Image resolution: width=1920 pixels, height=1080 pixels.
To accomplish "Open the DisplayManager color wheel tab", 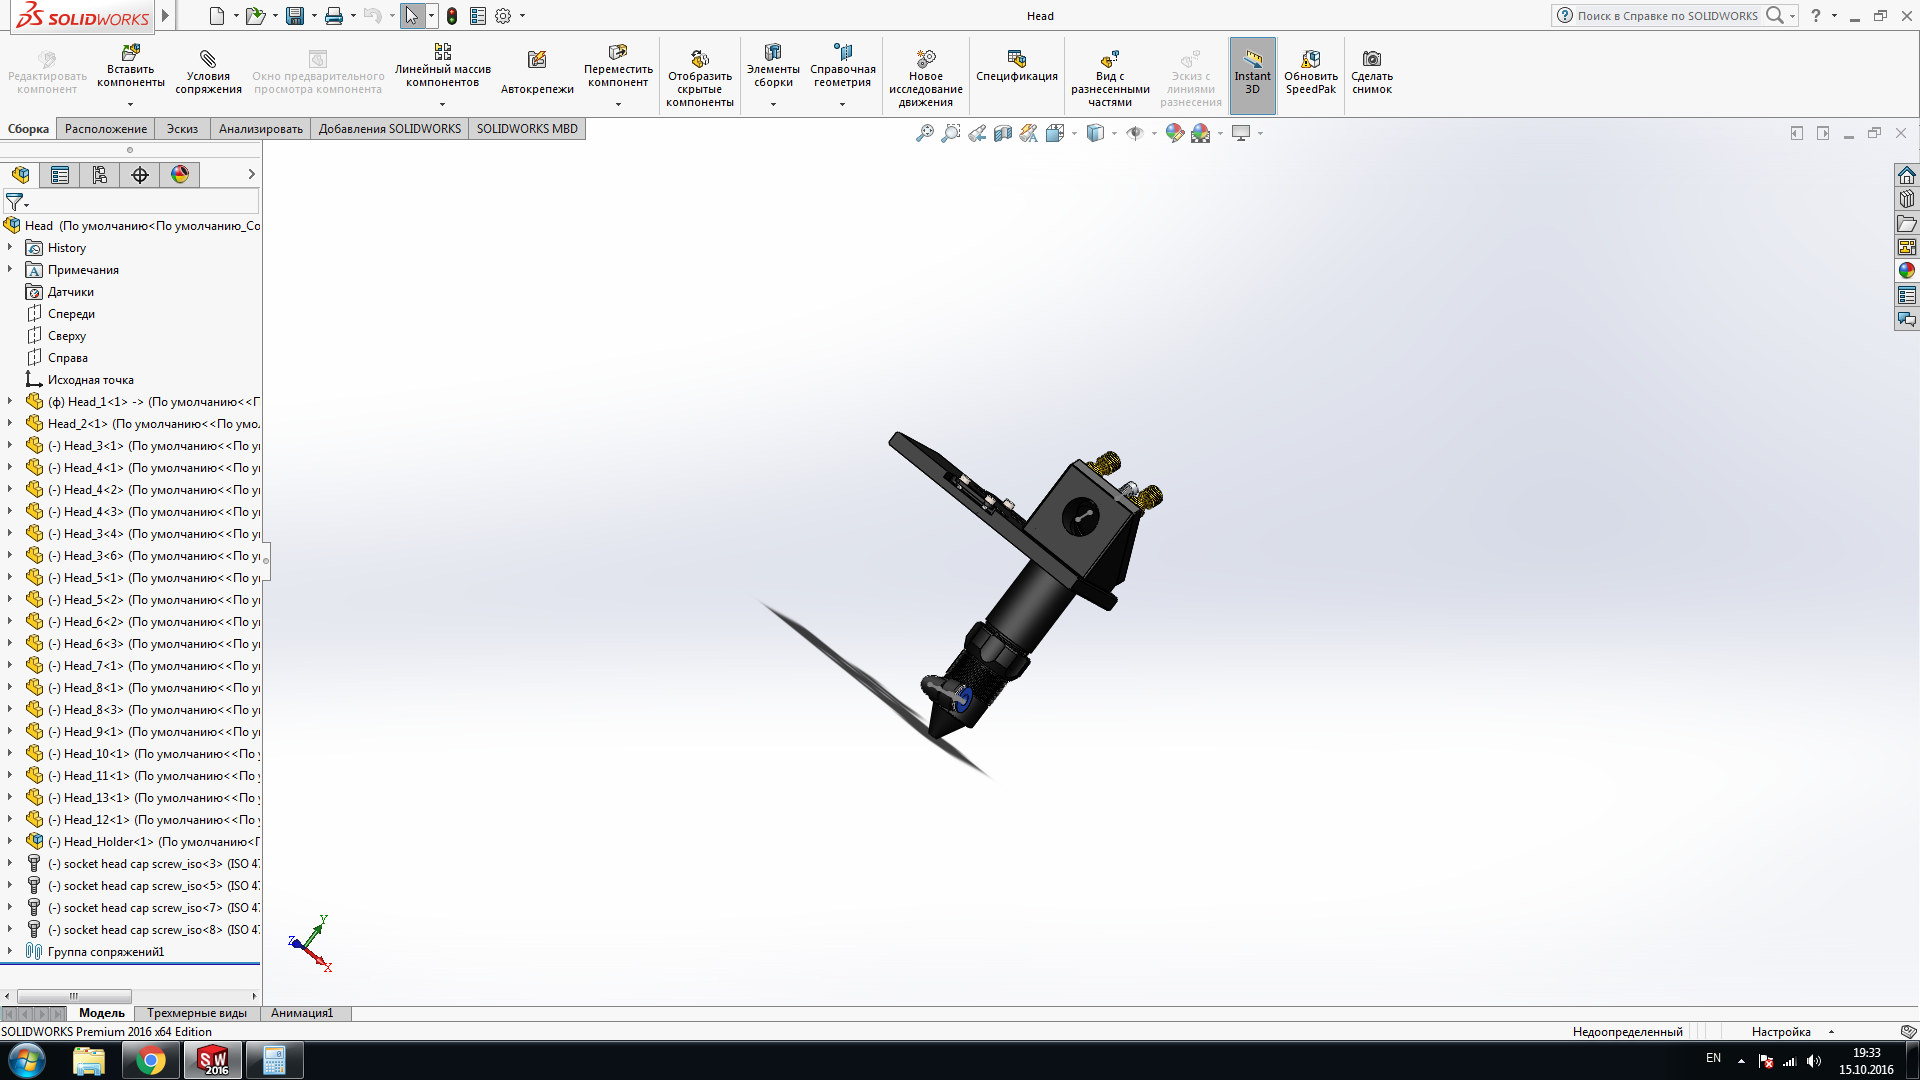I will pos(180,175).
